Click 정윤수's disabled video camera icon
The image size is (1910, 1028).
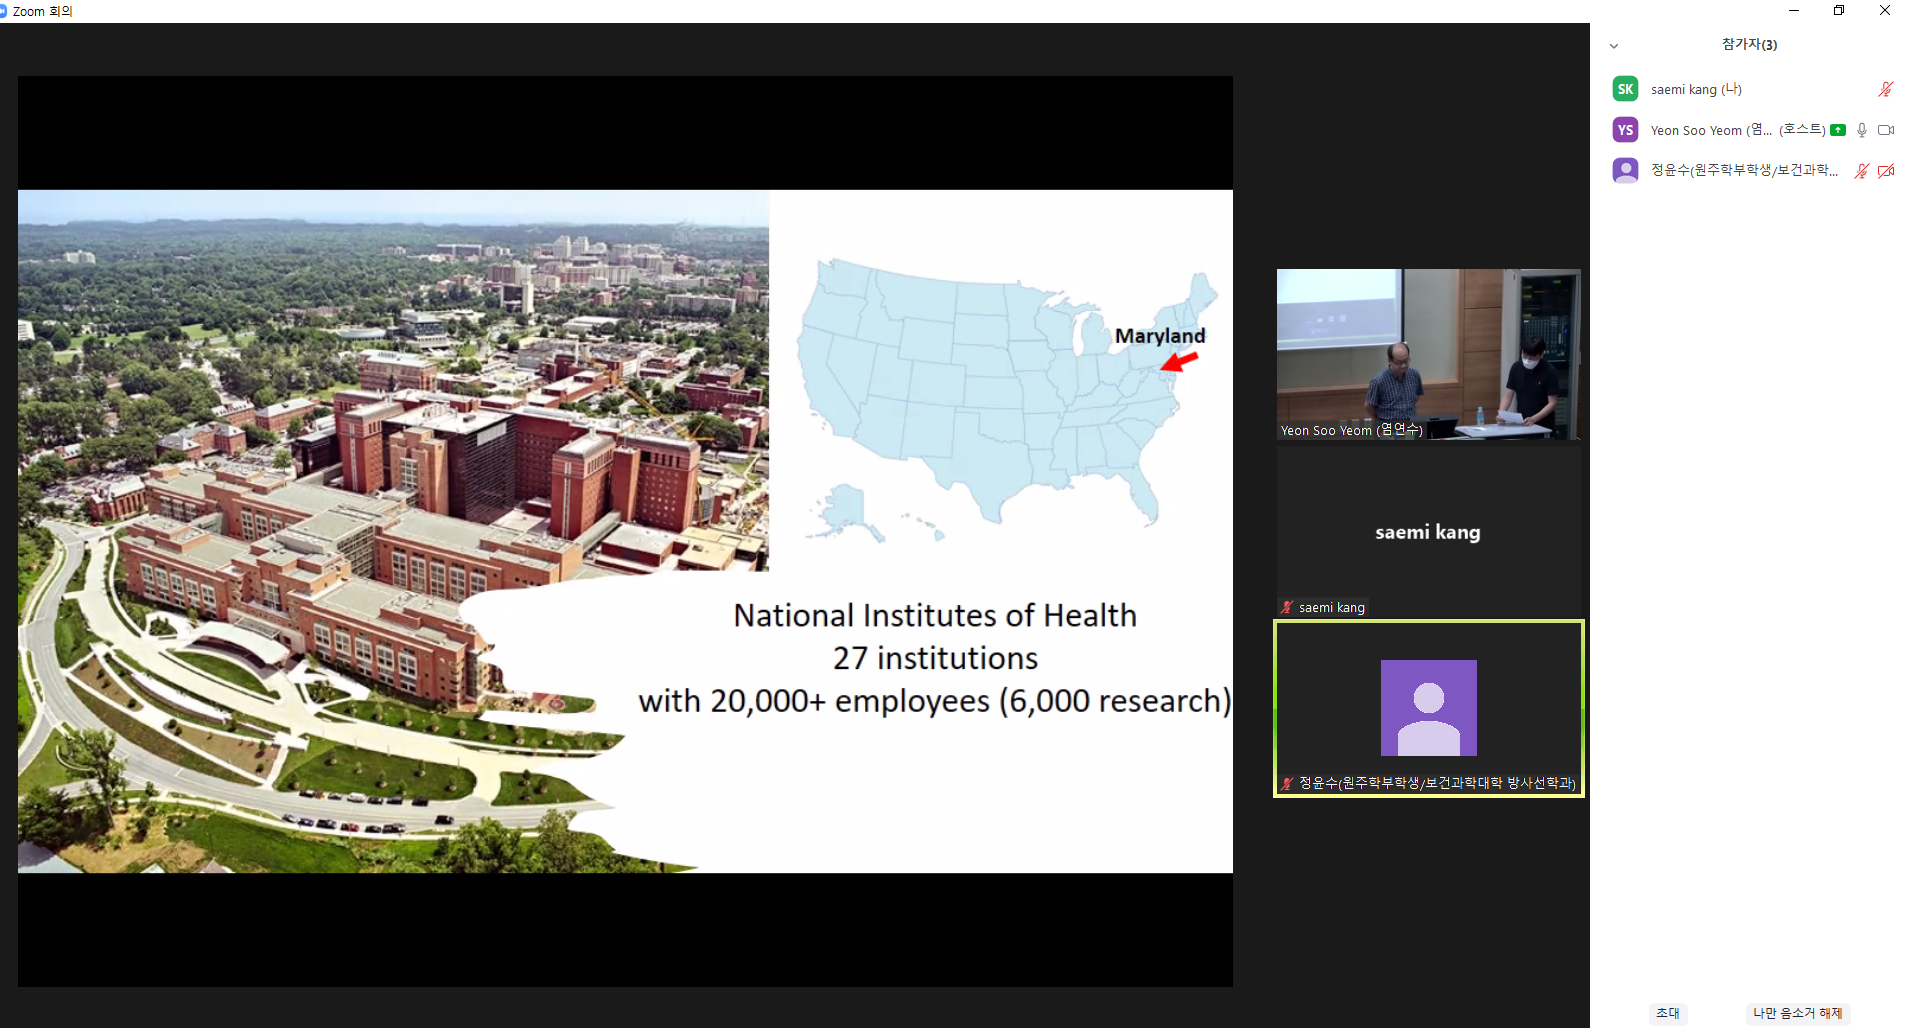1886,171
